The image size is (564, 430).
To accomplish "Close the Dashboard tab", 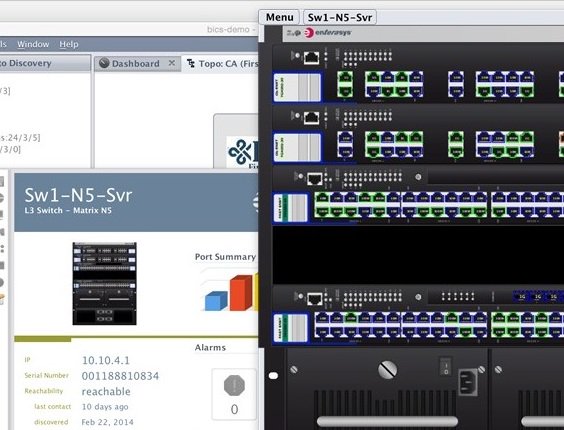I will (x=172, y=63).
